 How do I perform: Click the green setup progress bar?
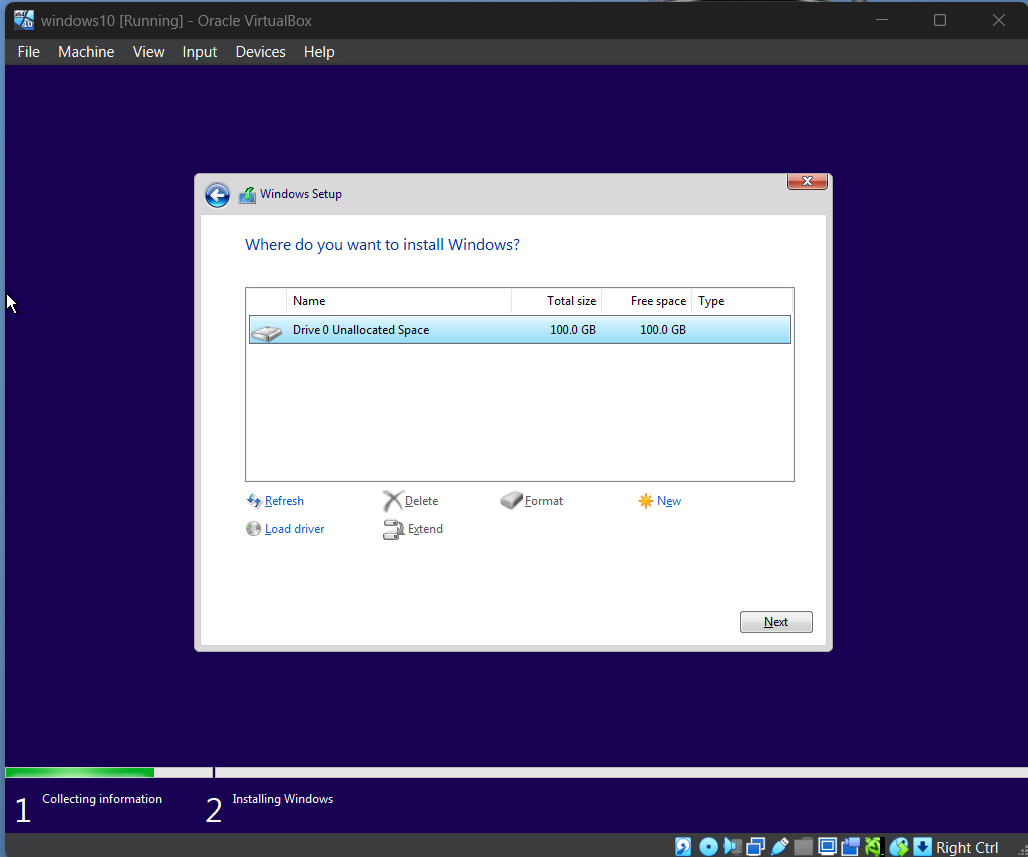coord(79,772)
